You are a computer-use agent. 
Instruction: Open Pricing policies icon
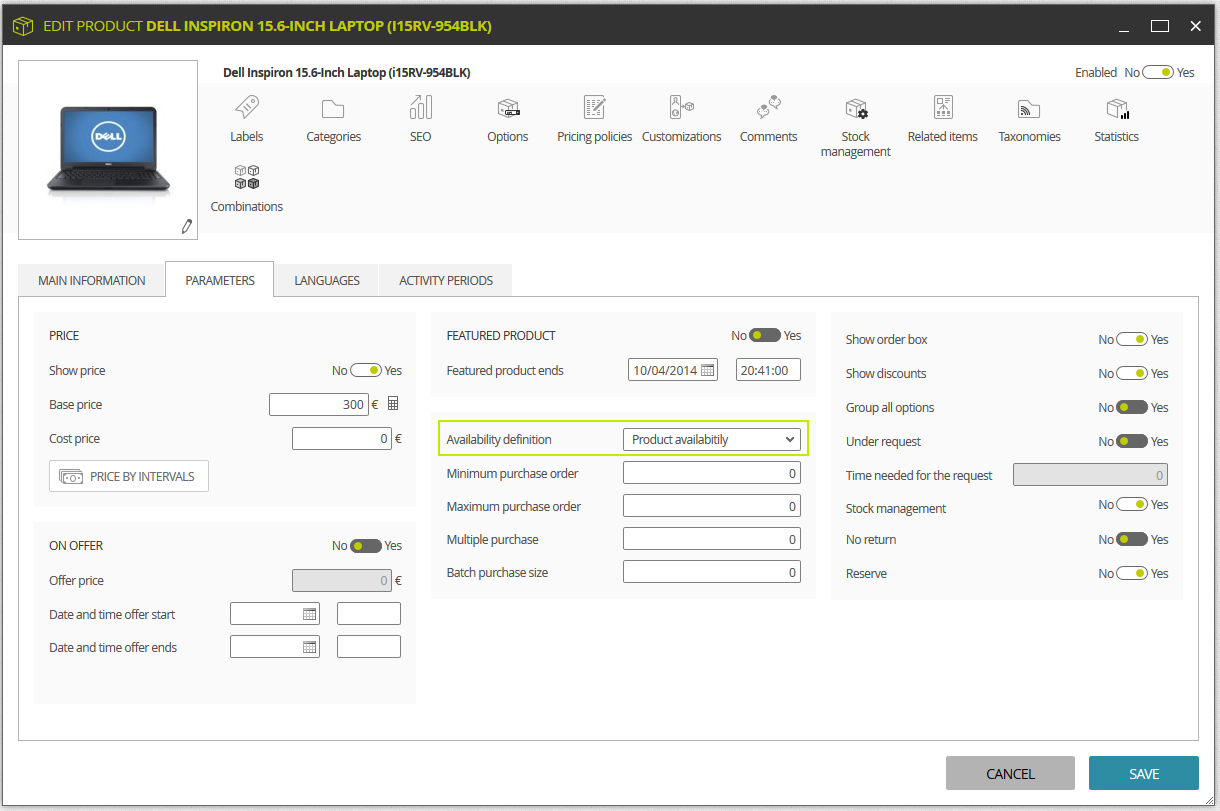(595, 107)
